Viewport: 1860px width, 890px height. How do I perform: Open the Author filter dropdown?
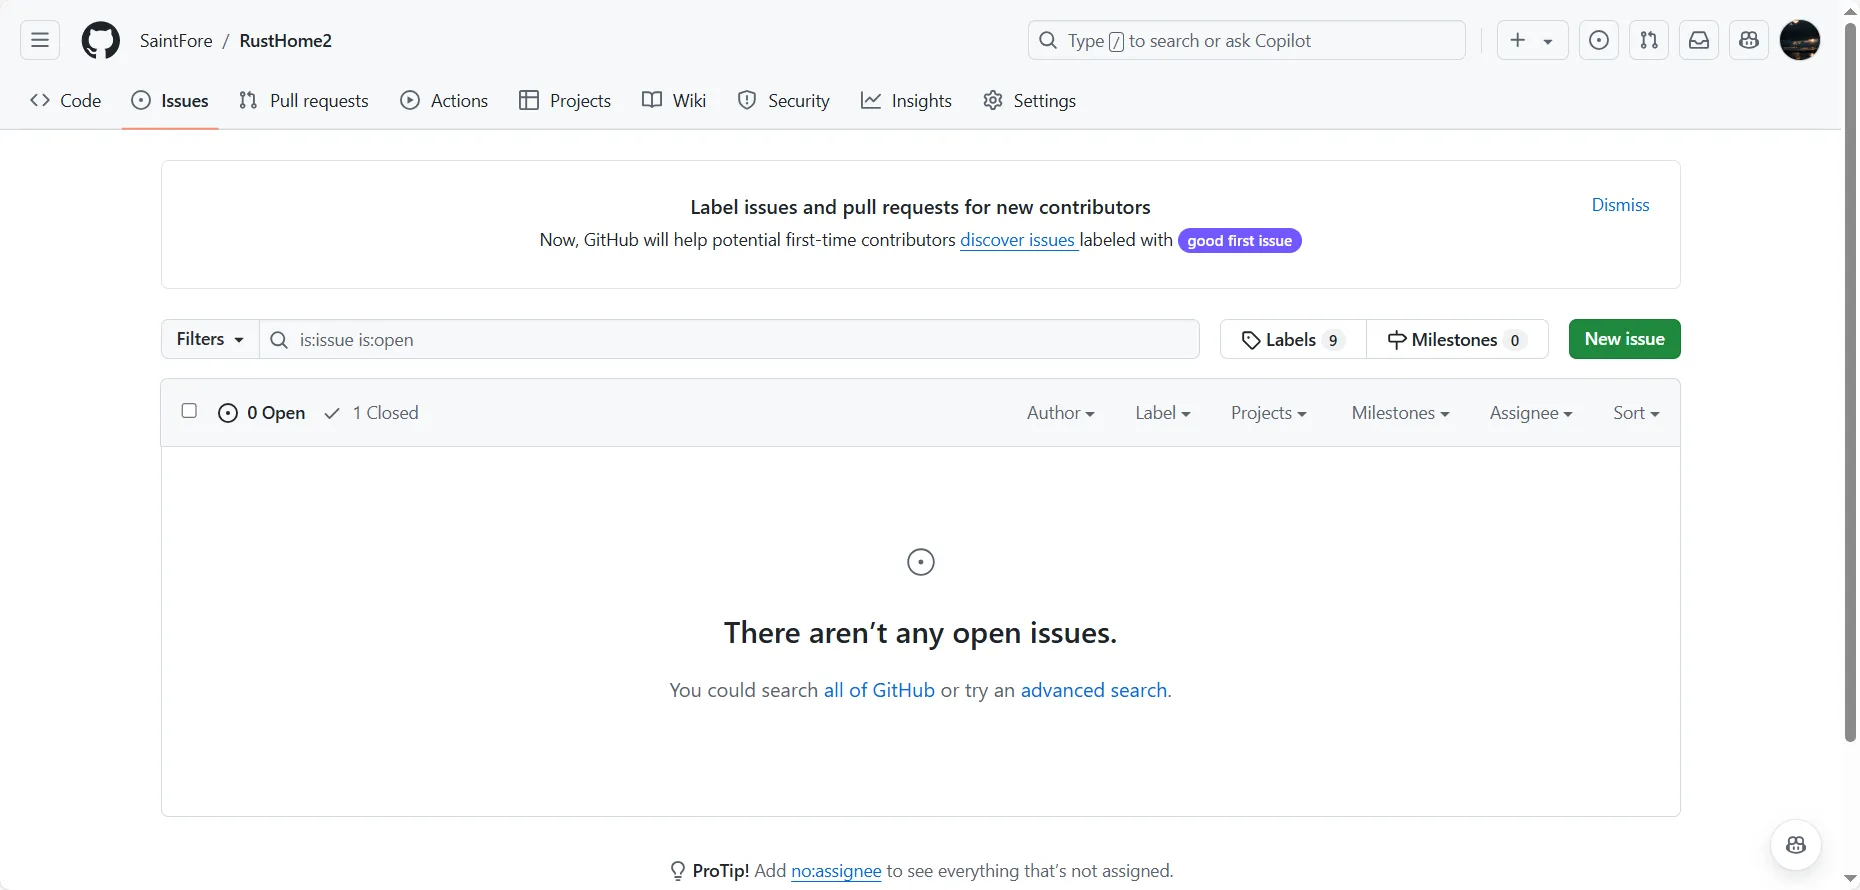pyautogui.click(x=1060, y=413)
